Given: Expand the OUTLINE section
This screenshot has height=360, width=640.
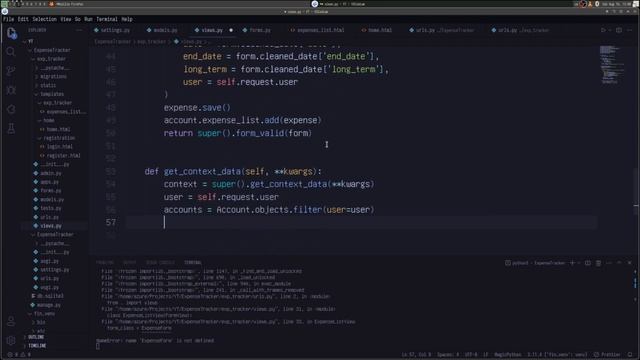Looking at the screenshot, I should coord(36,337).
